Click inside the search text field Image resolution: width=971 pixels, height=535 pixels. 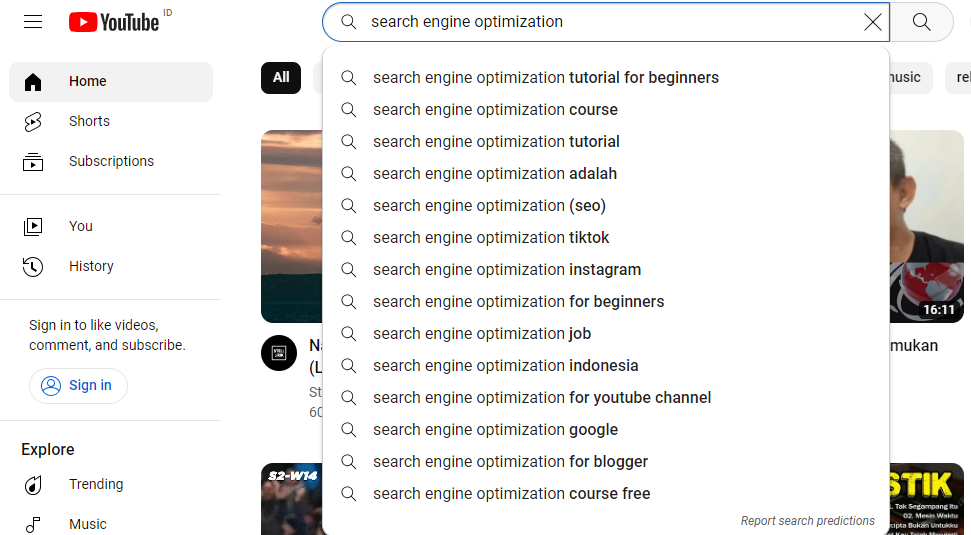pyautogui.click(x=607, y=22)
